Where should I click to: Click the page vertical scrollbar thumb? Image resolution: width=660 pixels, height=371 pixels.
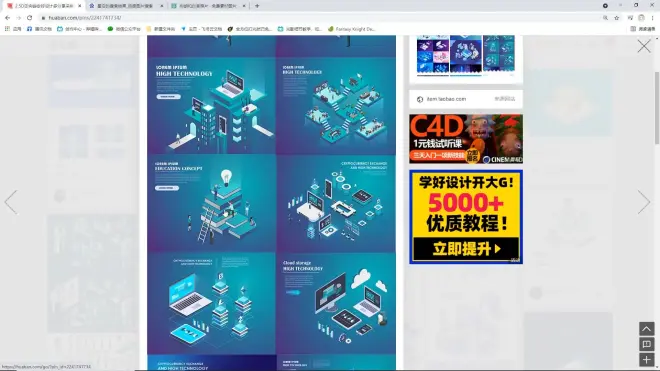pos(657,107)
